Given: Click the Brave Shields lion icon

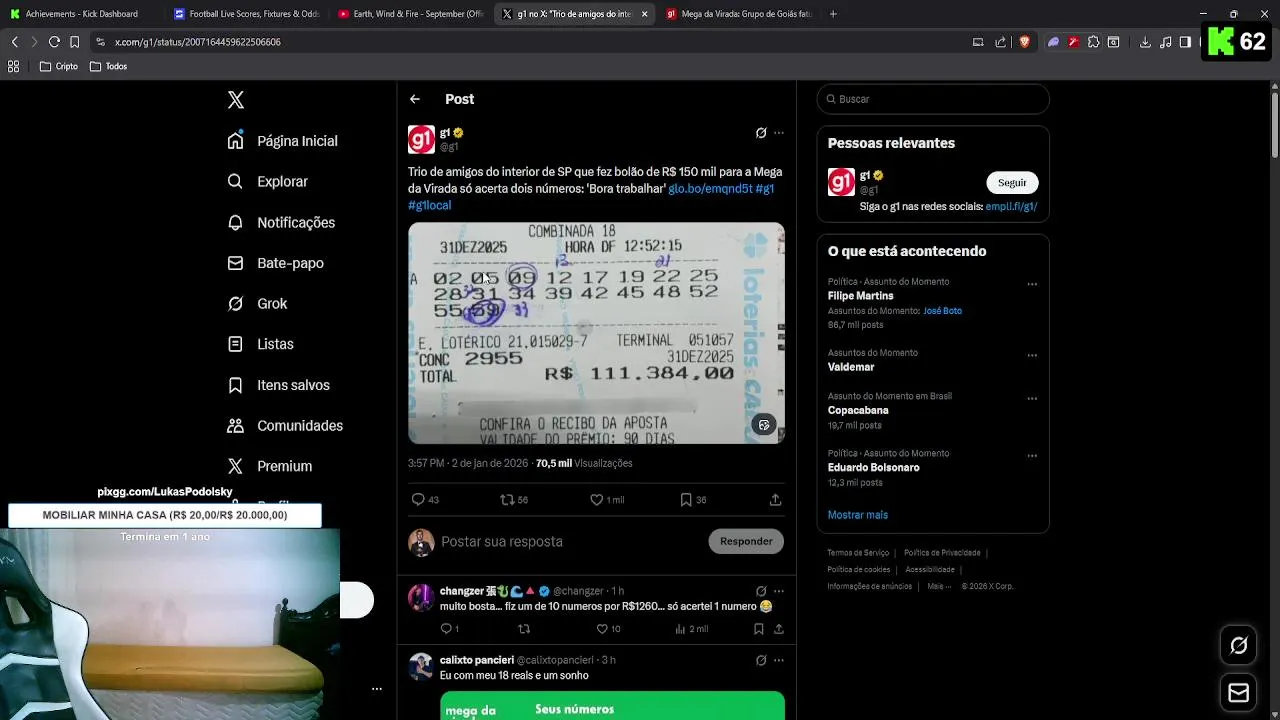Looking at the screenshot, I should pyautogui.click(x=1024, y=42).
